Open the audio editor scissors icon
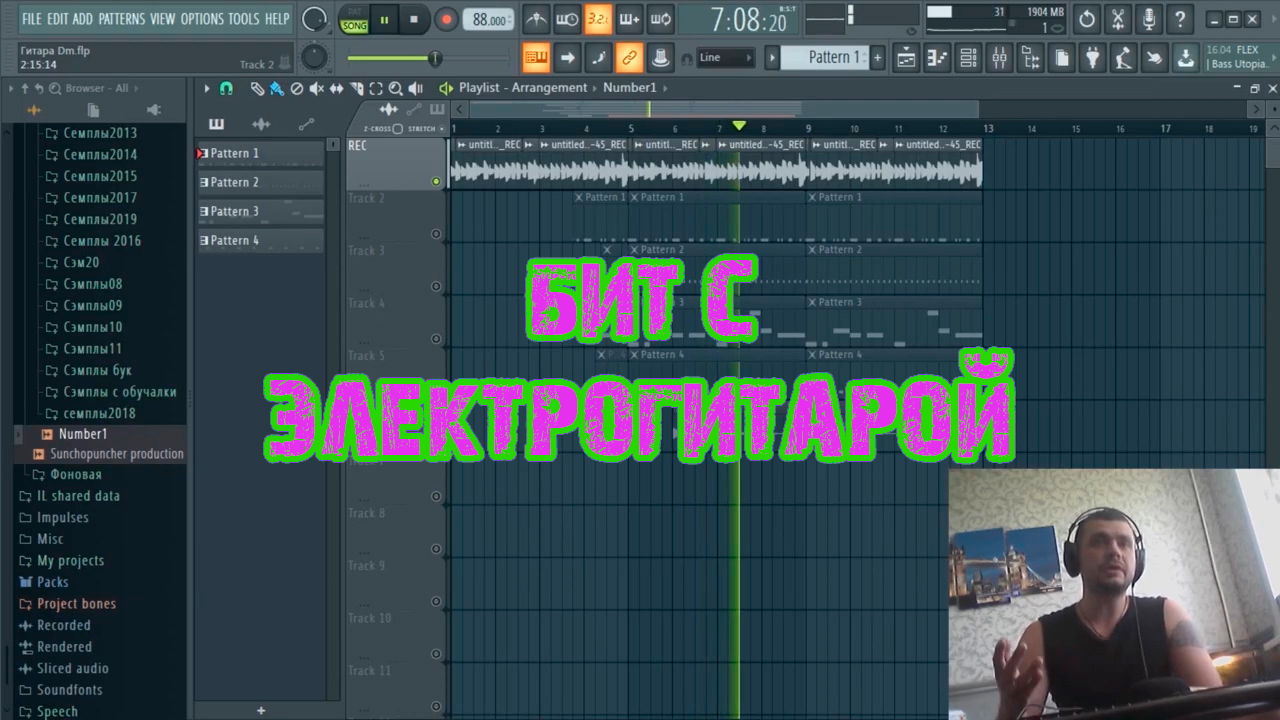1280x720 pixels. (x=1118, y=19)
